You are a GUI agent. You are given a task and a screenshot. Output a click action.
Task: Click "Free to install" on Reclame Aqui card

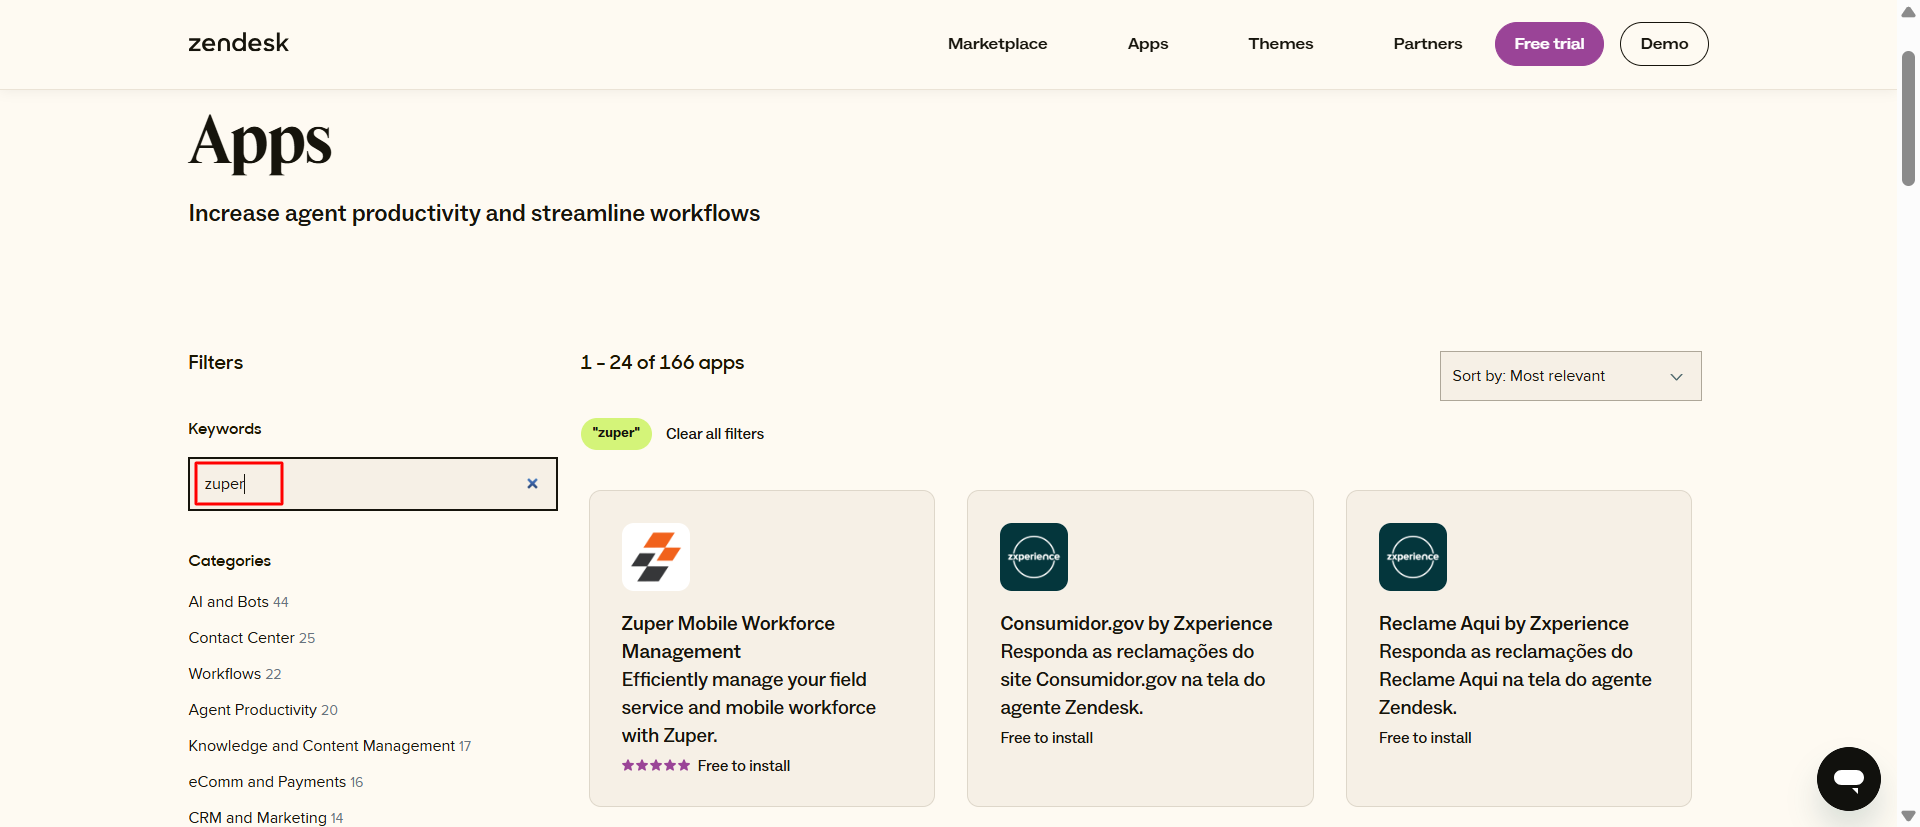(1425, 738)
